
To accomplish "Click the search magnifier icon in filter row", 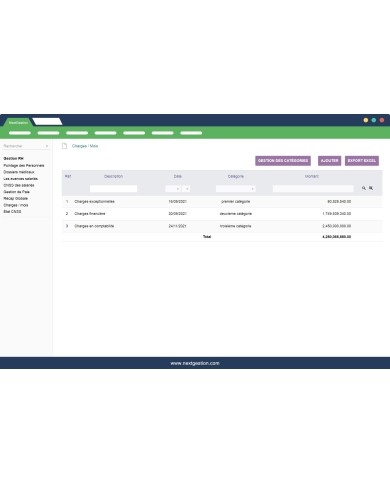I will tap(364, 188).
